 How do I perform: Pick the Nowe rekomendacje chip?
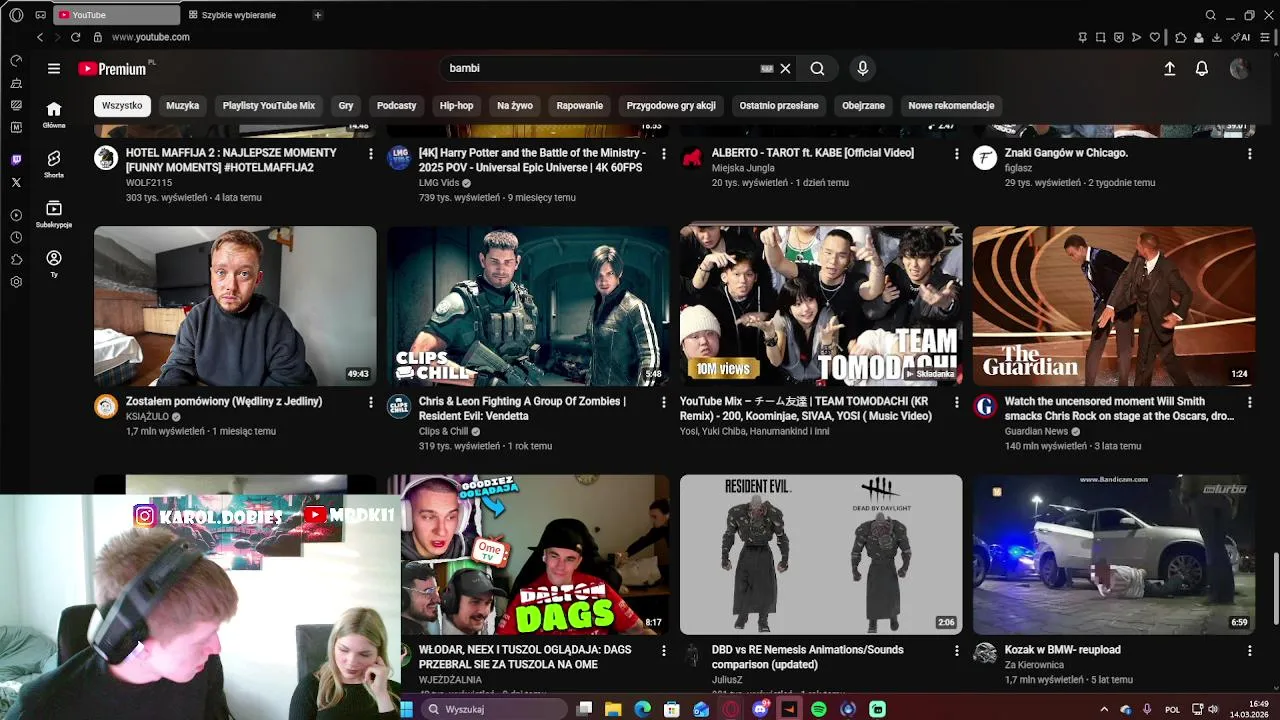click(951, 105)
